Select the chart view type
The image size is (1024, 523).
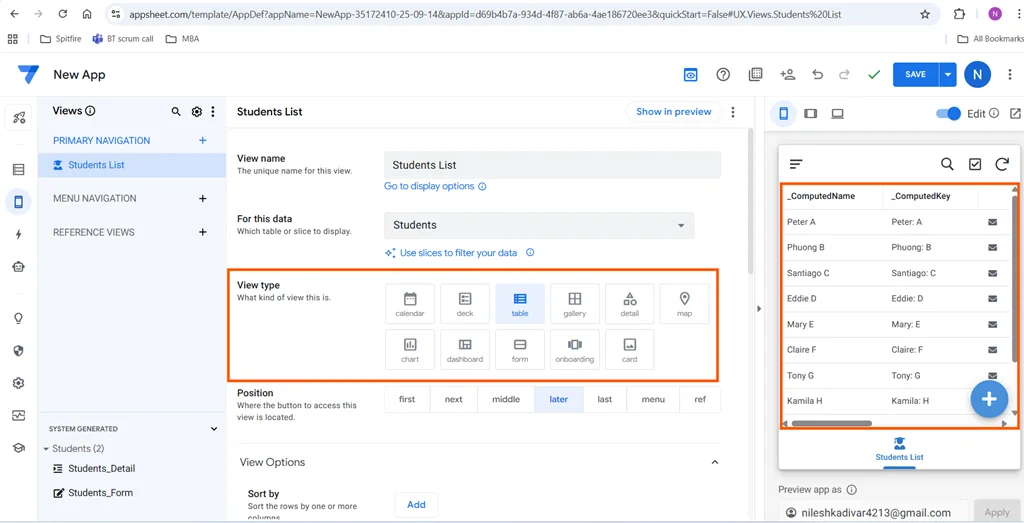click(410, 349)
